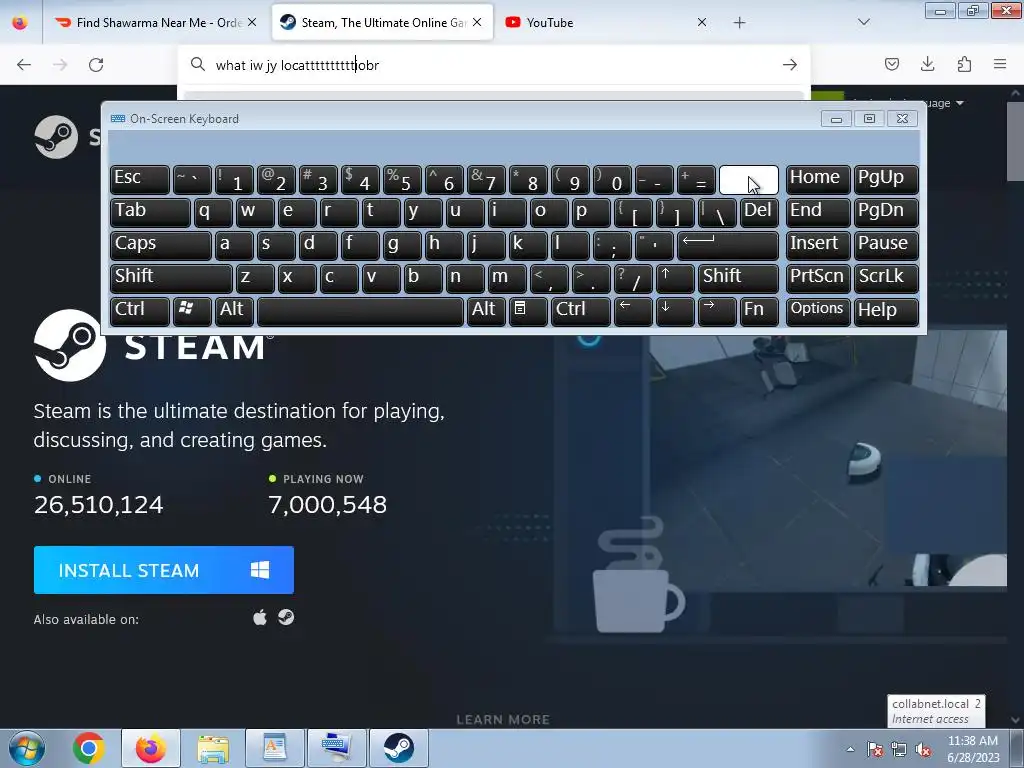The image size is (1024, 768).
Task: Select the Steam, The Ultimate Online Game tab
Action: (382, 22)
